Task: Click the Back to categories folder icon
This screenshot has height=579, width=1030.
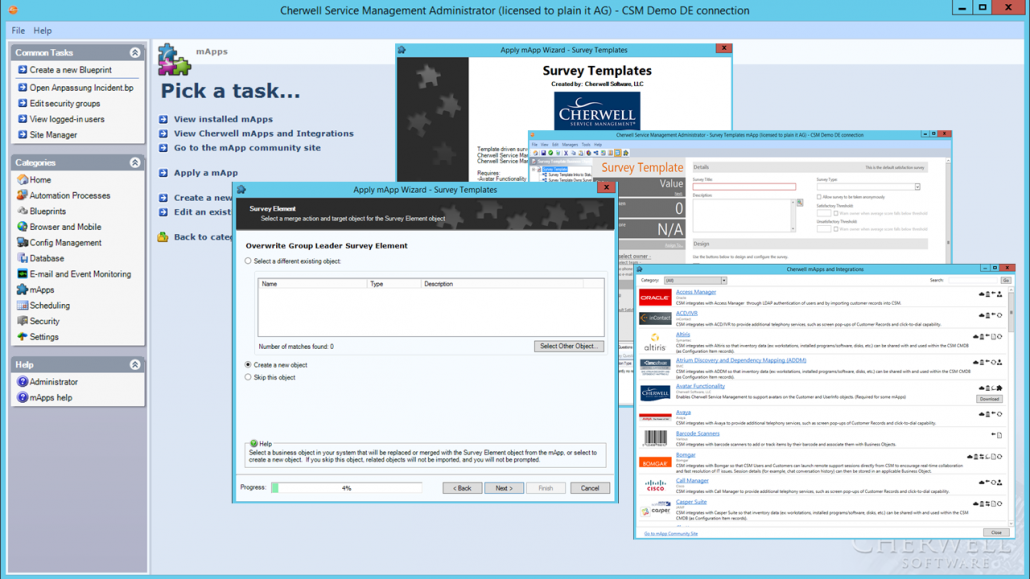Action: (163, 237)
